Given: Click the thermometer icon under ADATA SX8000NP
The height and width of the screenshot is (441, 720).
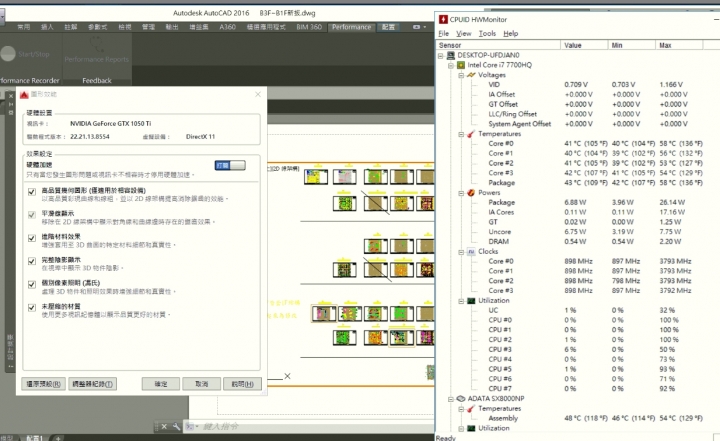Looking at the screenshot, I should [471, 408].
